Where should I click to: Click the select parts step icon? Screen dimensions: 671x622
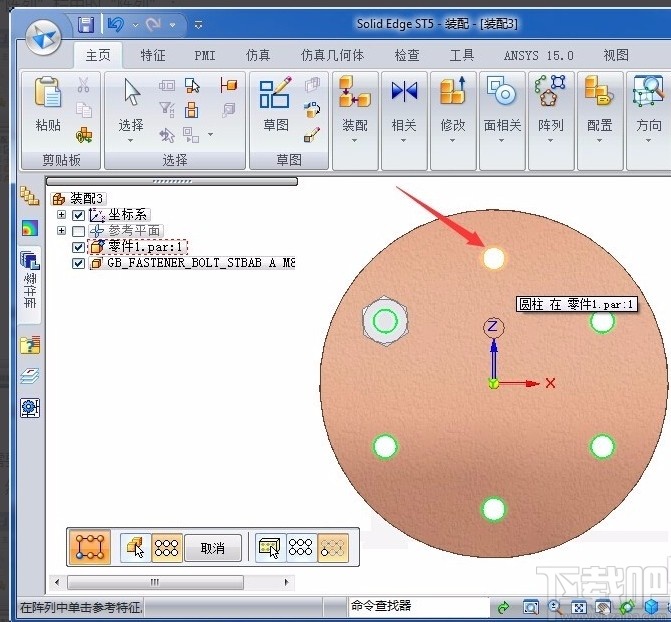click(x=136, y=547)
